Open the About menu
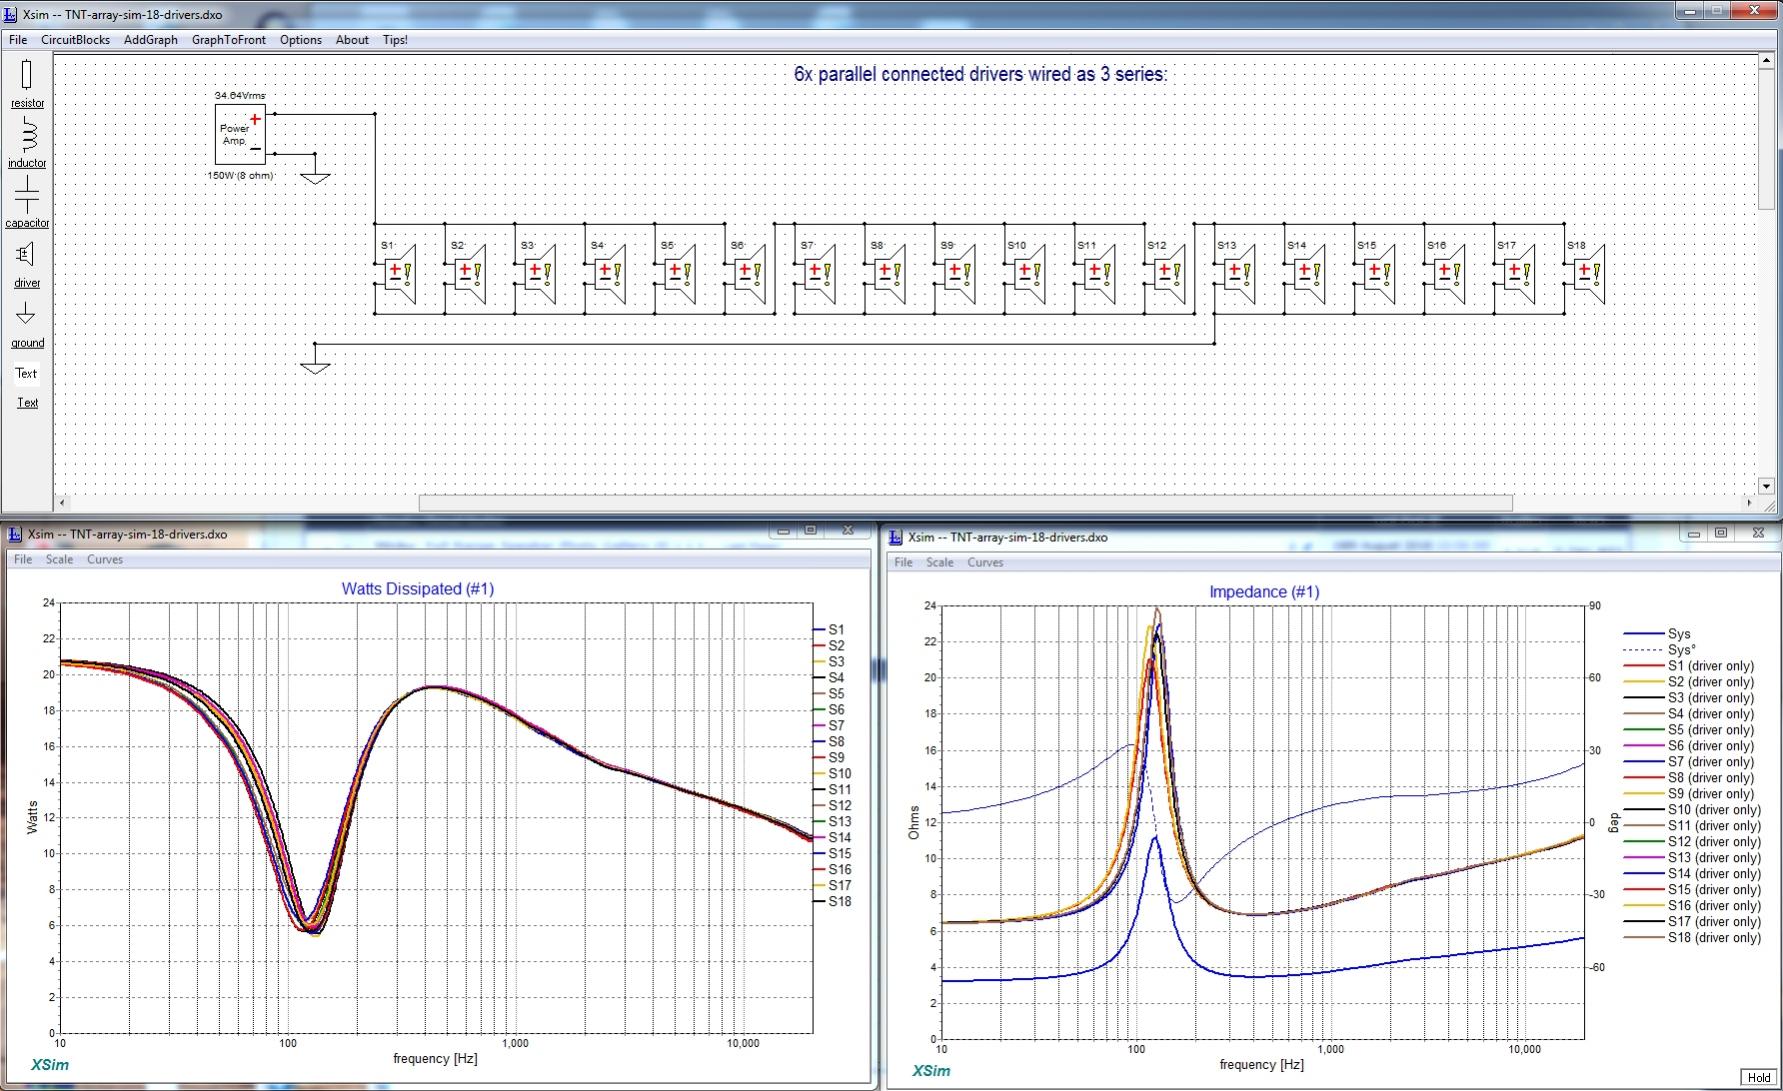The height and width of the screenshot is (1091, 1783). (x=352, y=40)
